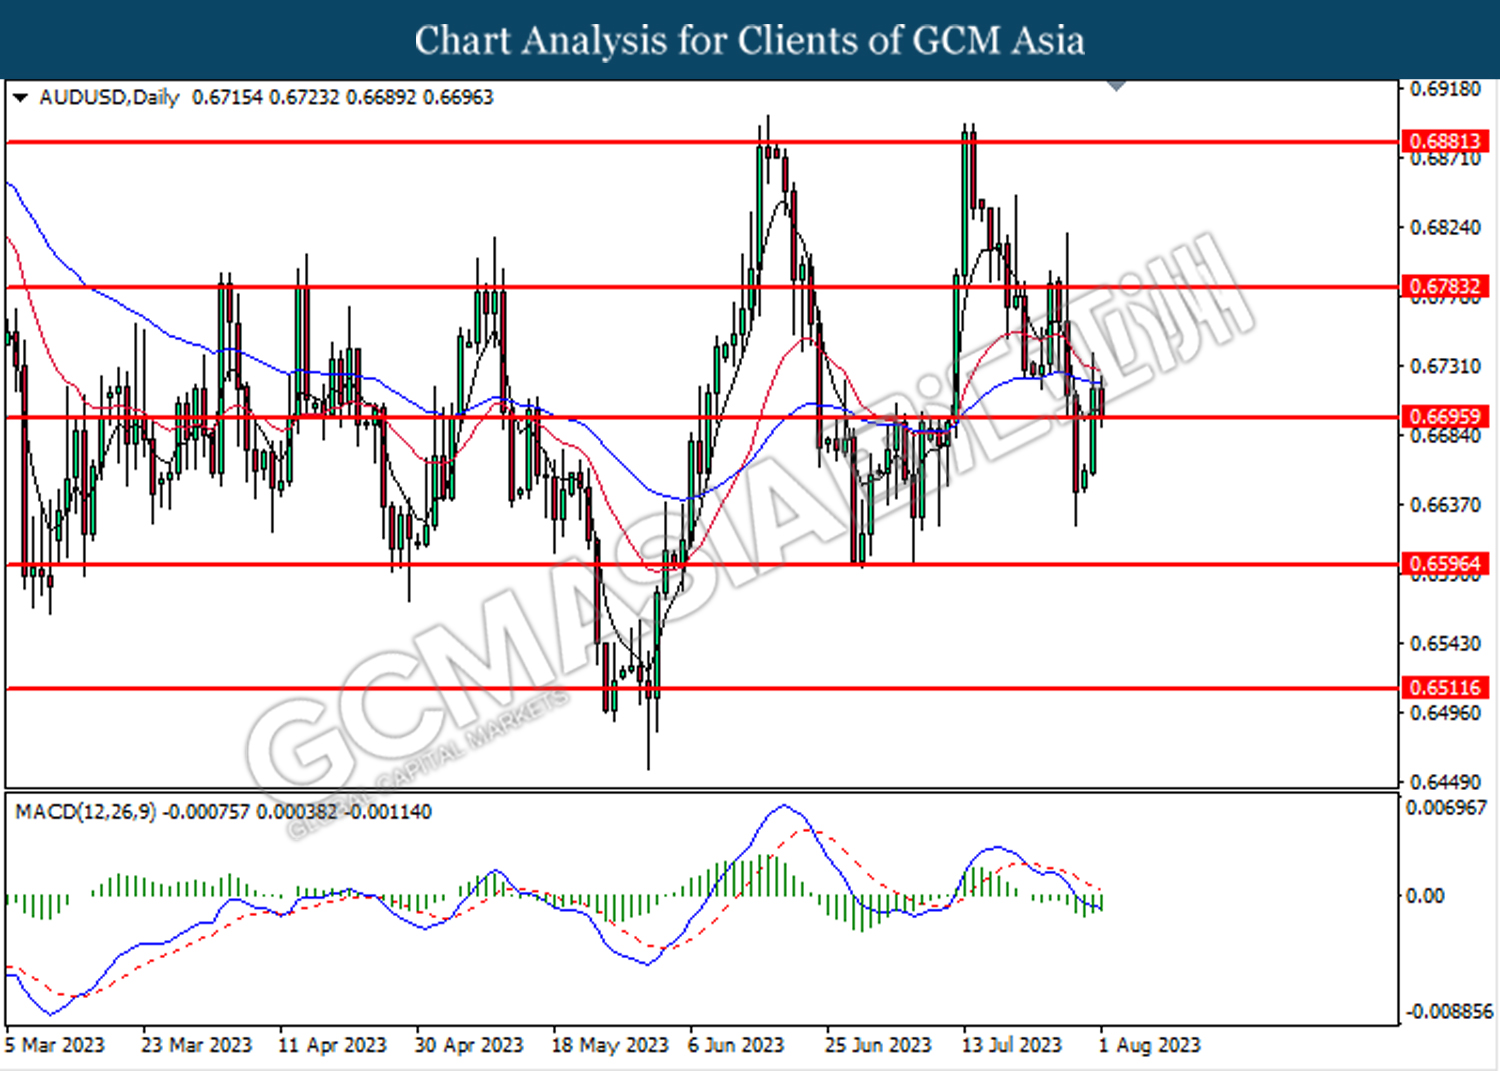Select the 0.65116 price level label

coord(1444,688)
